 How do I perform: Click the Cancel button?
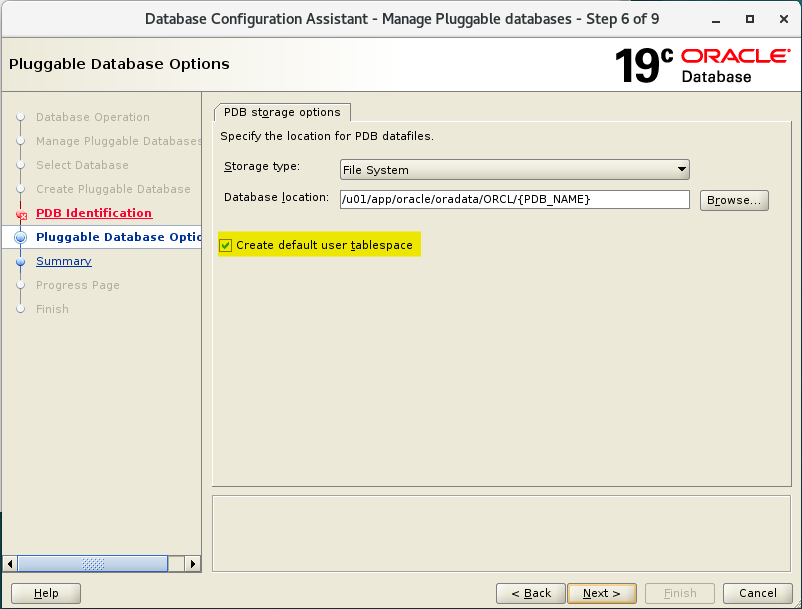[x=758, y=593]
